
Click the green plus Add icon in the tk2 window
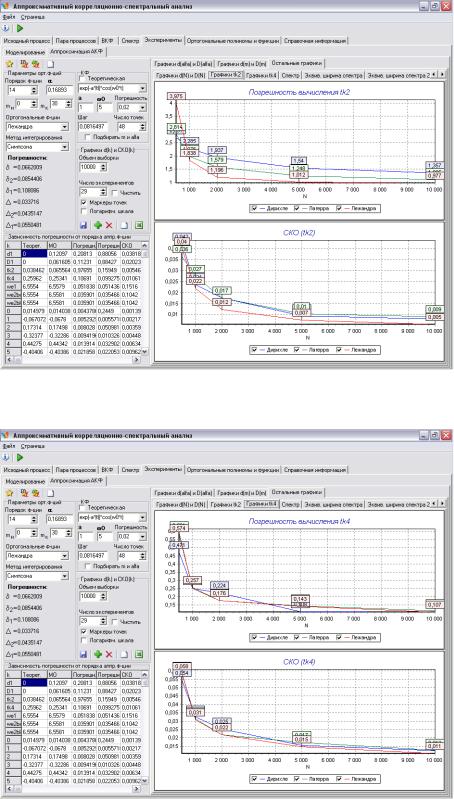click(x=98, y=225)
